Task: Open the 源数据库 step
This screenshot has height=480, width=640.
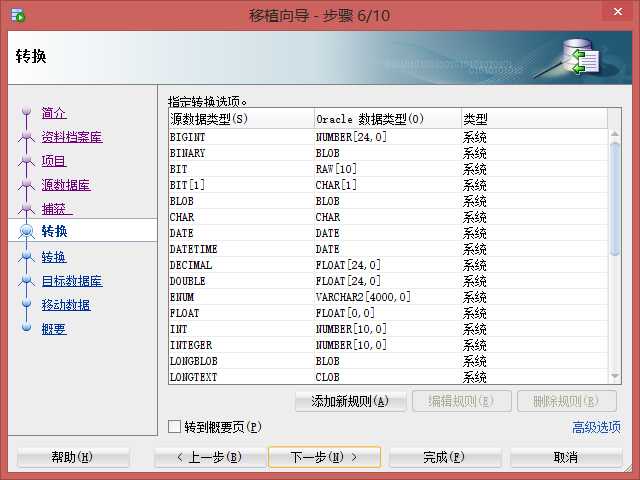Action: [66, 185]
